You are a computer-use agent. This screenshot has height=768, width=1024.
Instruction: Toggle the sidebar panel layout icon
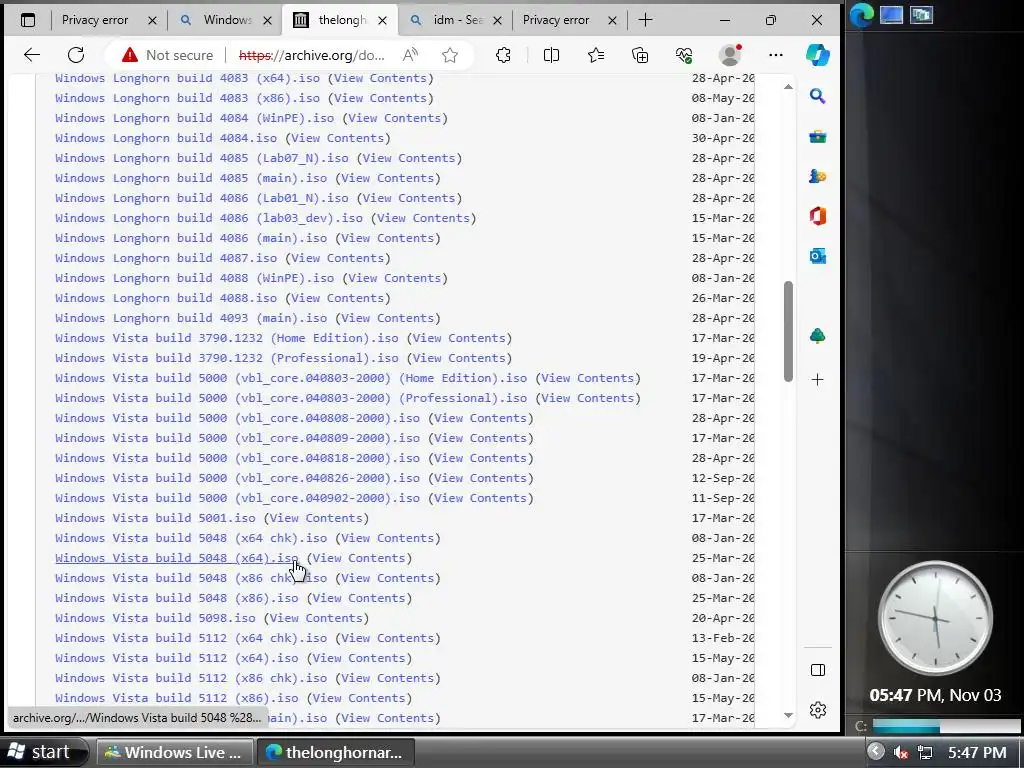tap(818, 670)
